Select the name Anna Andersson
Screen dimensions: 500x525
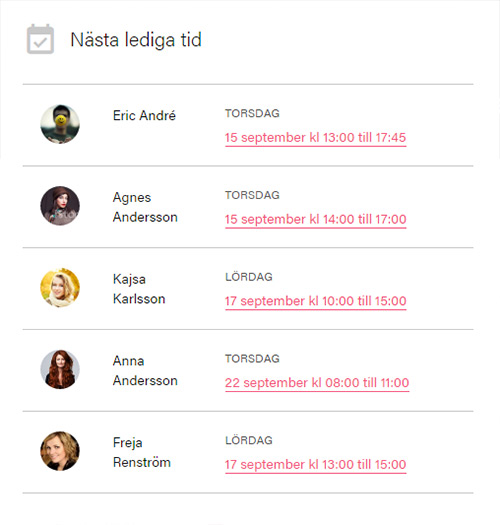coord(145,371)
